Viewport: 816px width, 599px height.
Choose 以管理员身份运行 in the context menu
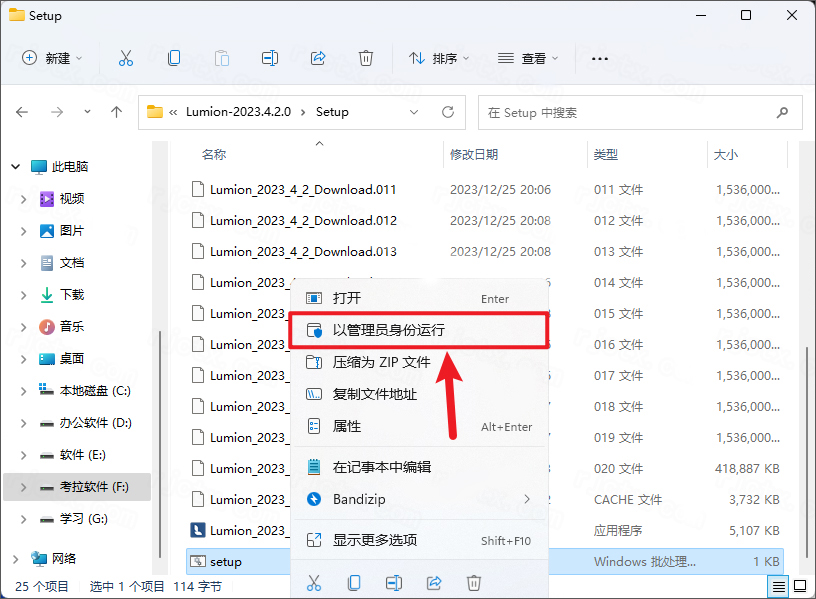point(419,330)
